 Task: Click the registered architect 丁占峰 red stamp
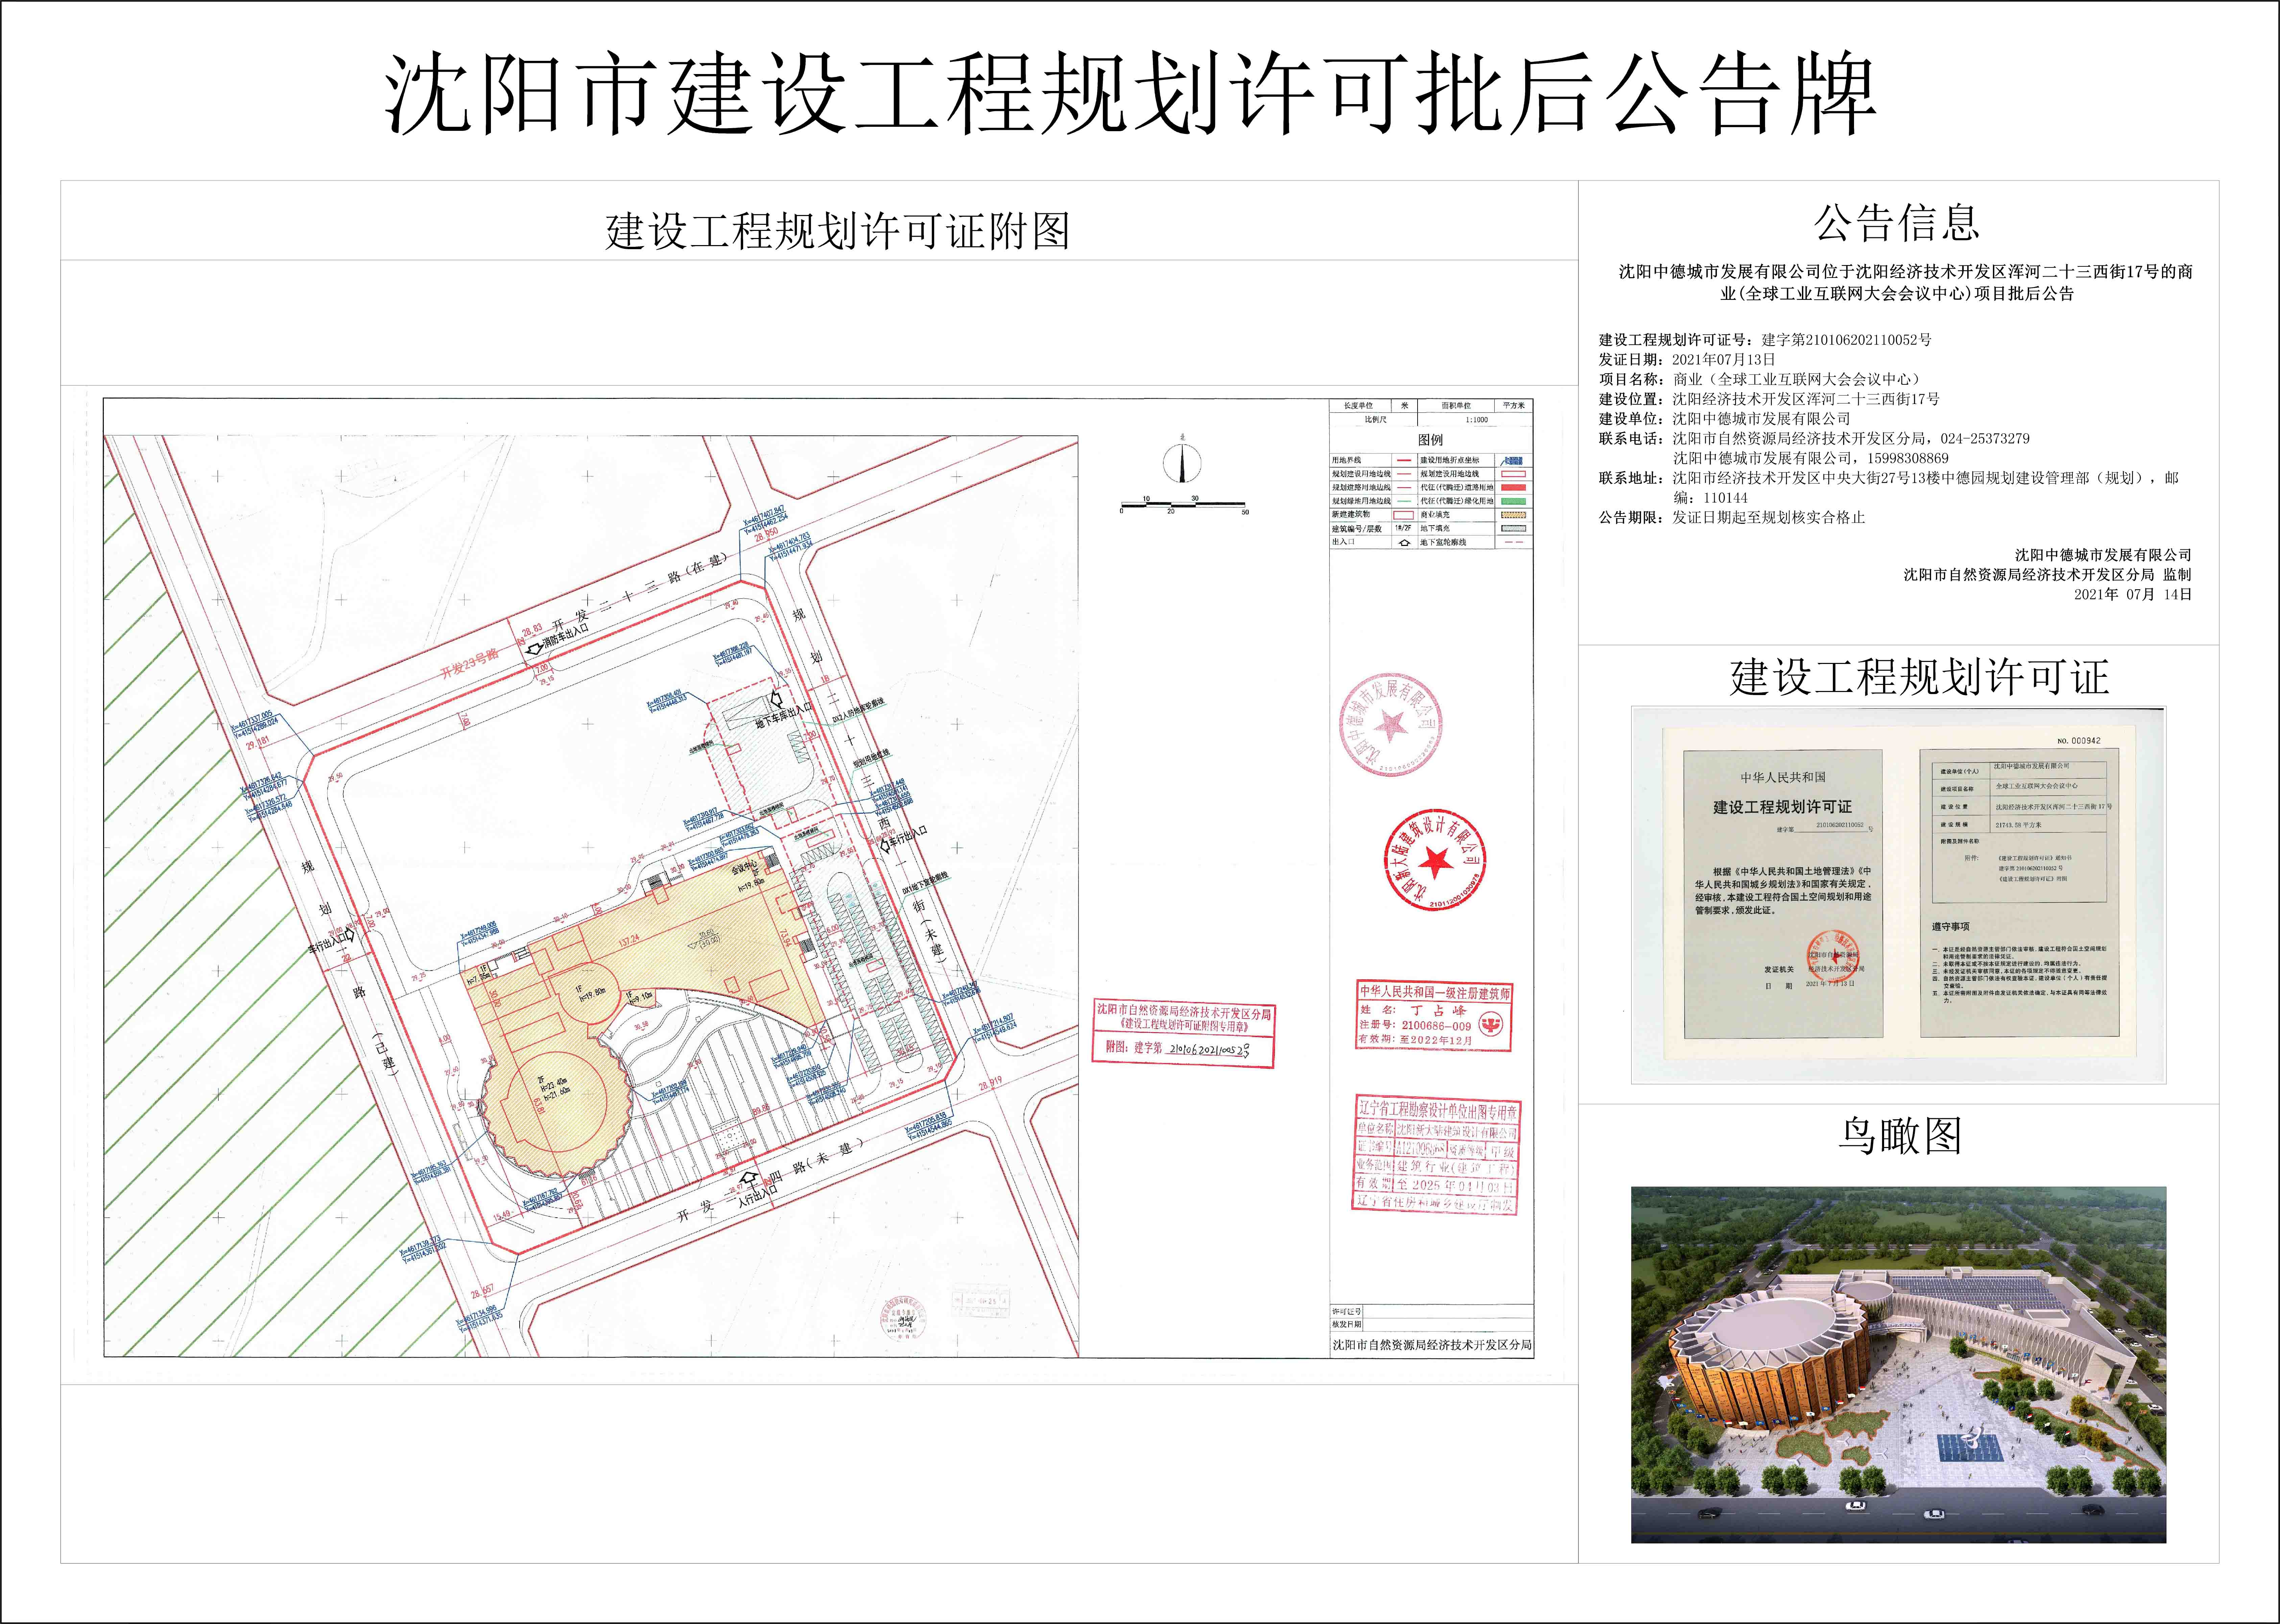tap(1434, 1016)
